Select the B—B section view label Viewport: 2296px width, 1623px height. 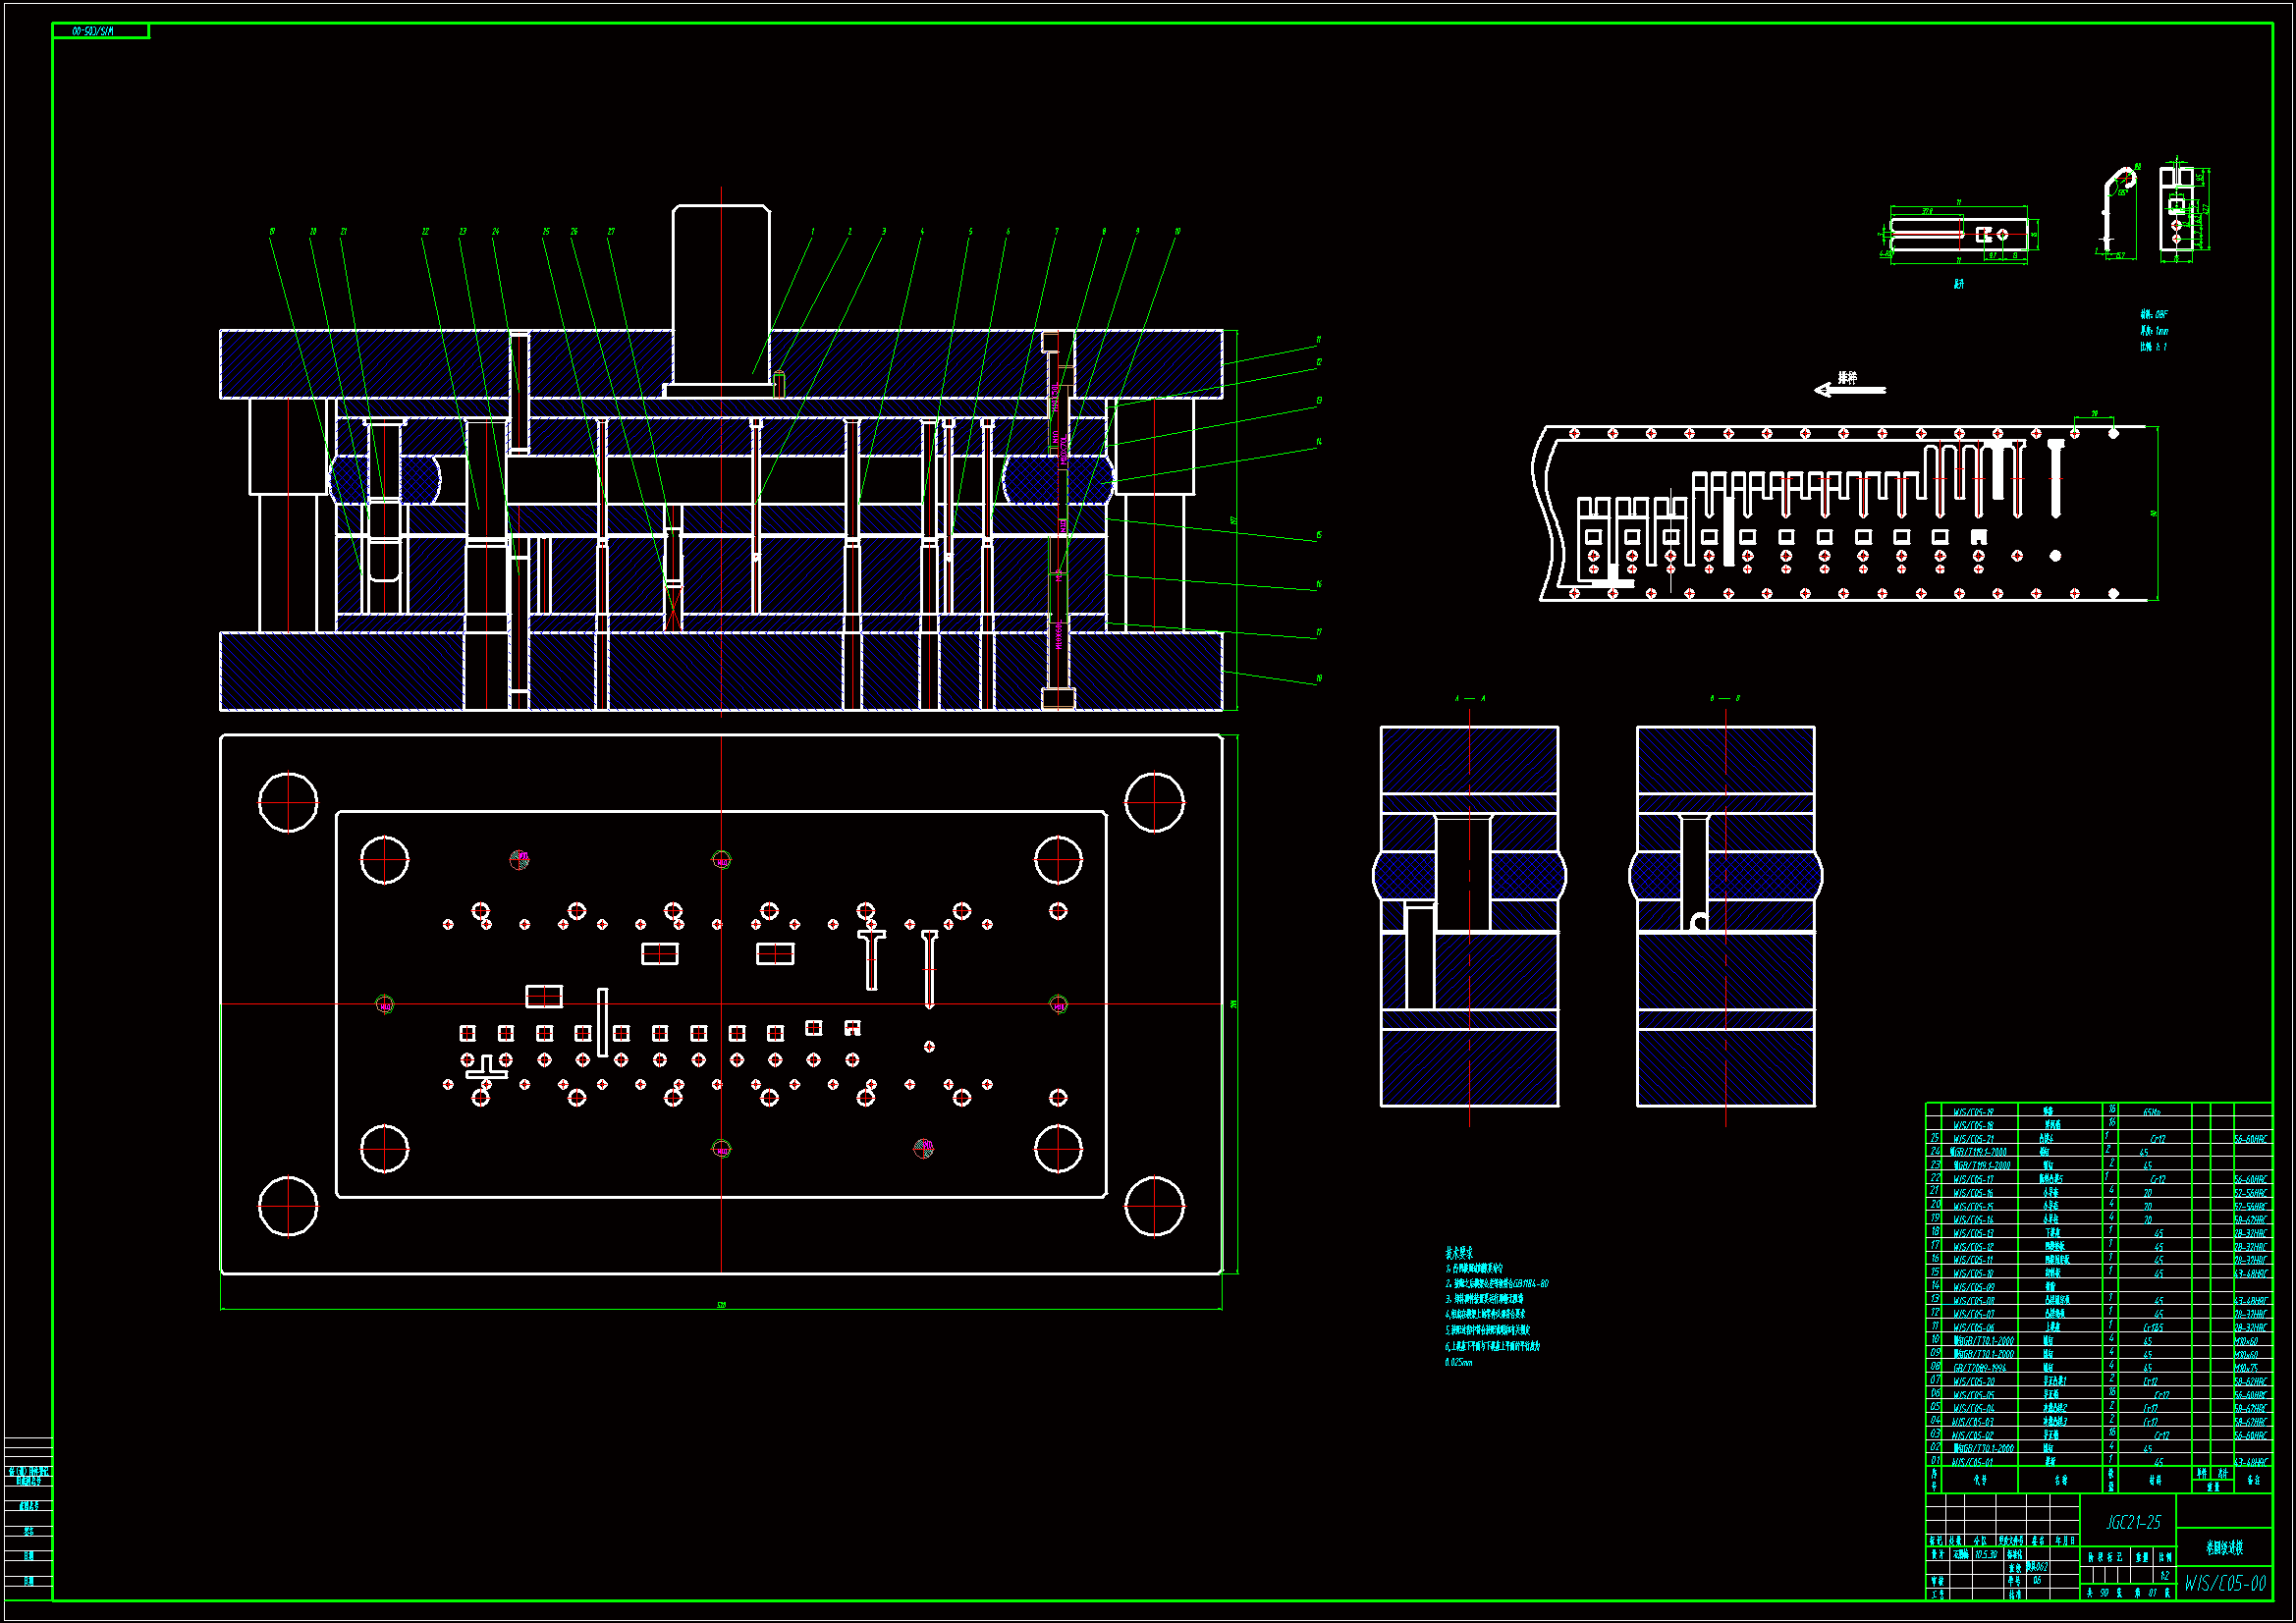1725,698
